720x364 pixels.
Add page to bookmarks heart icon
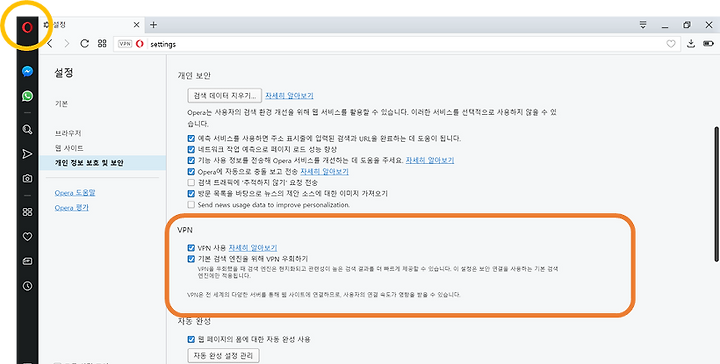pyautogui.click(x=671, y=44)
